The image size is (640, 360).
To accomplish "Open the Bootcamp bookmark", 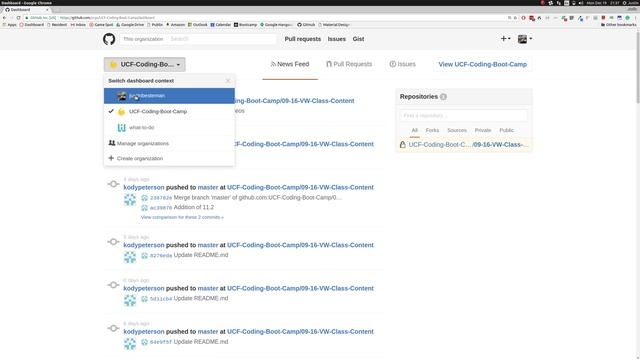I will 245,25.
